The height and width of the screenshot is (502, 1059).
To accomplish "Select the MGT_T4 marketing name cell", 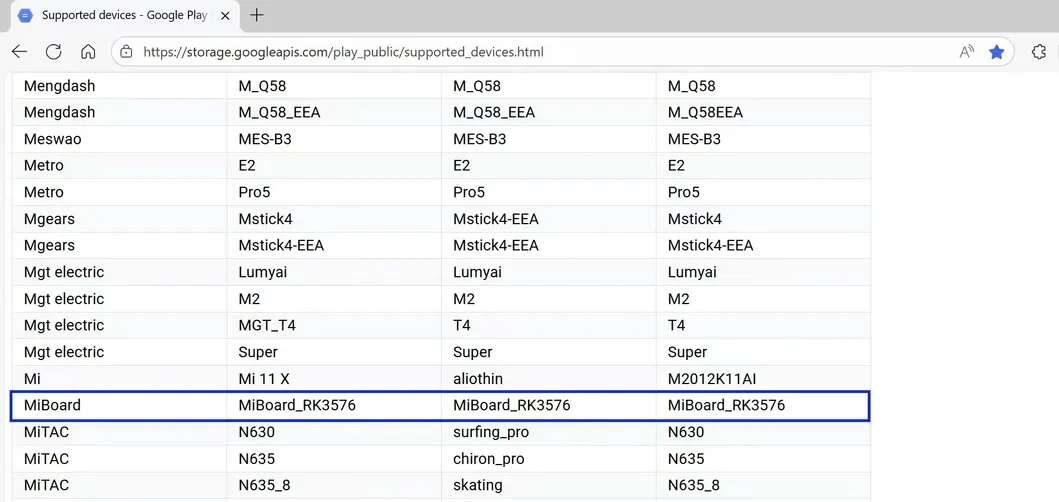I will point(267,325).
